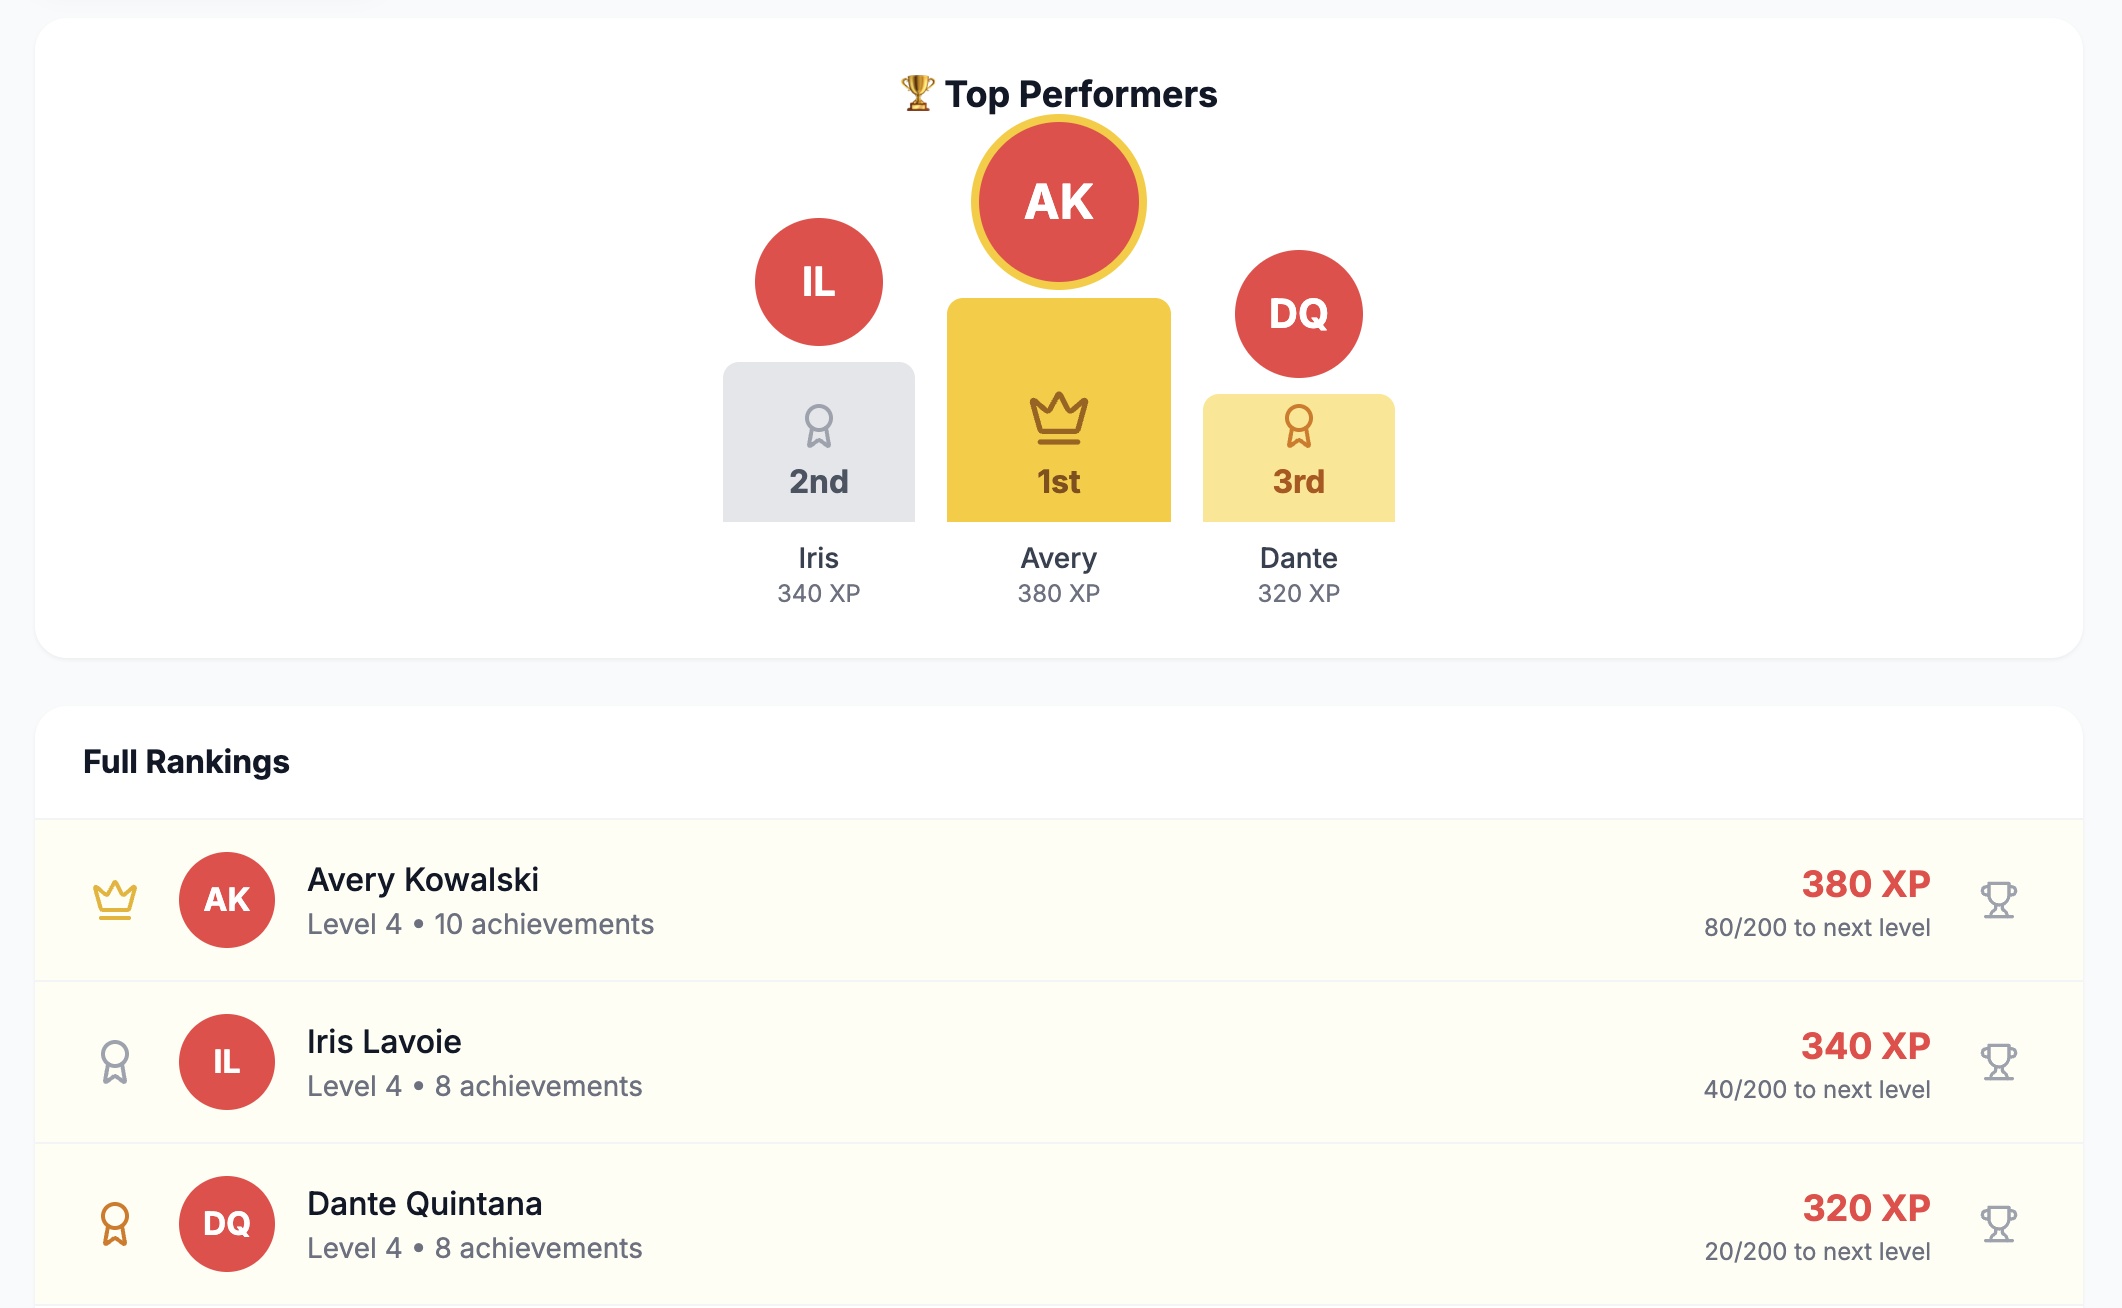Open Dante Quintana's name in the rankings
Screen dimensions: 2122x1308
(x=424, y=1204)
